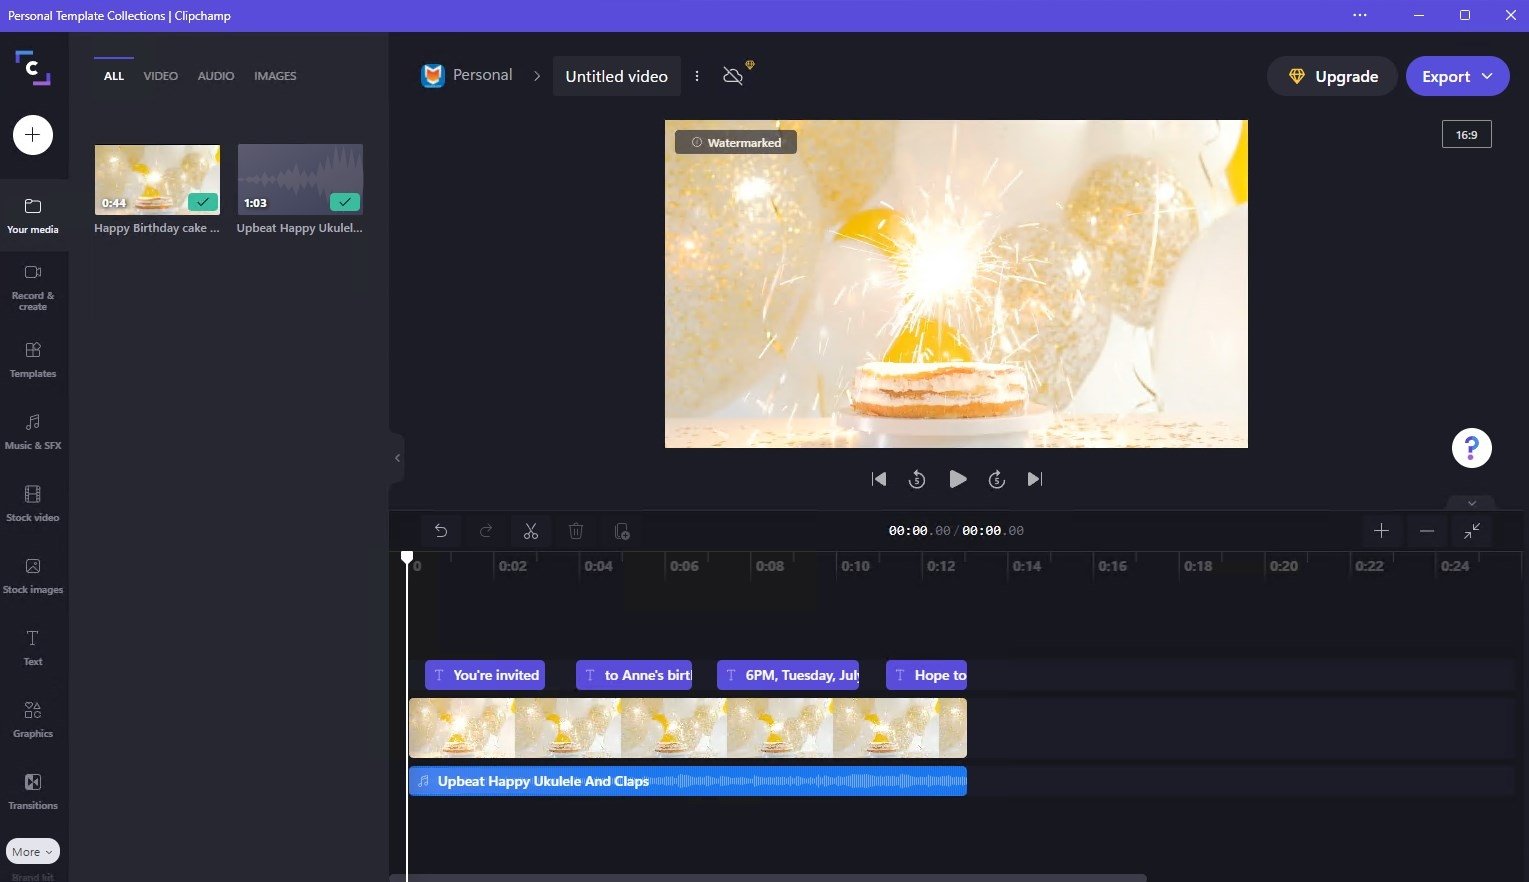1529x882 pixels.
Task: Collapse the media panel with side arrow
Action: (397, 458)
